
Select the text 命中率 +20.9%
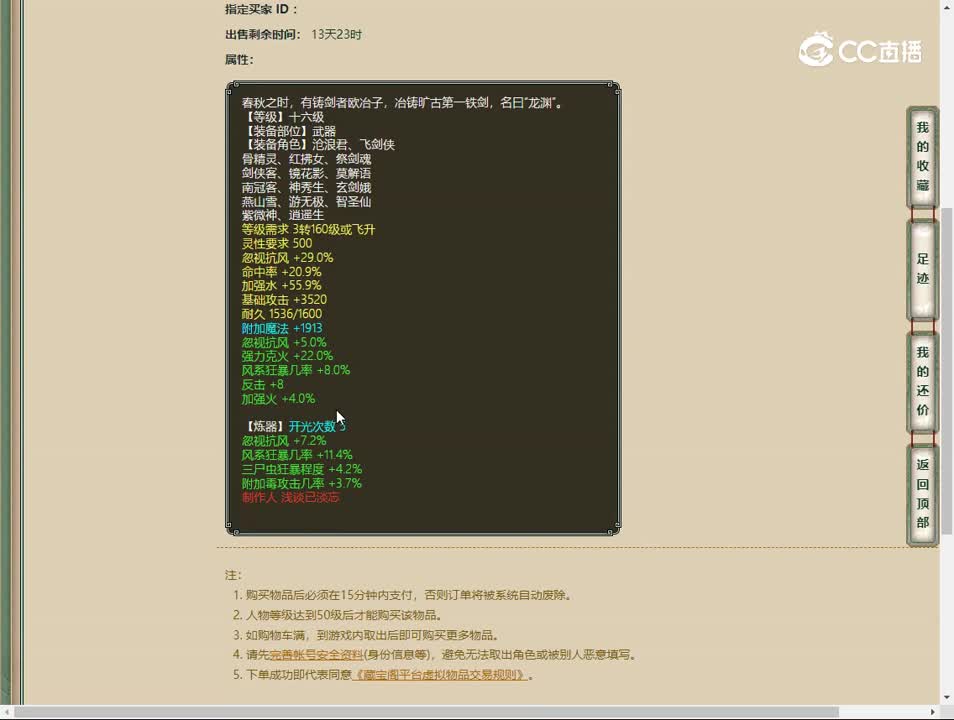pos(281,272)
